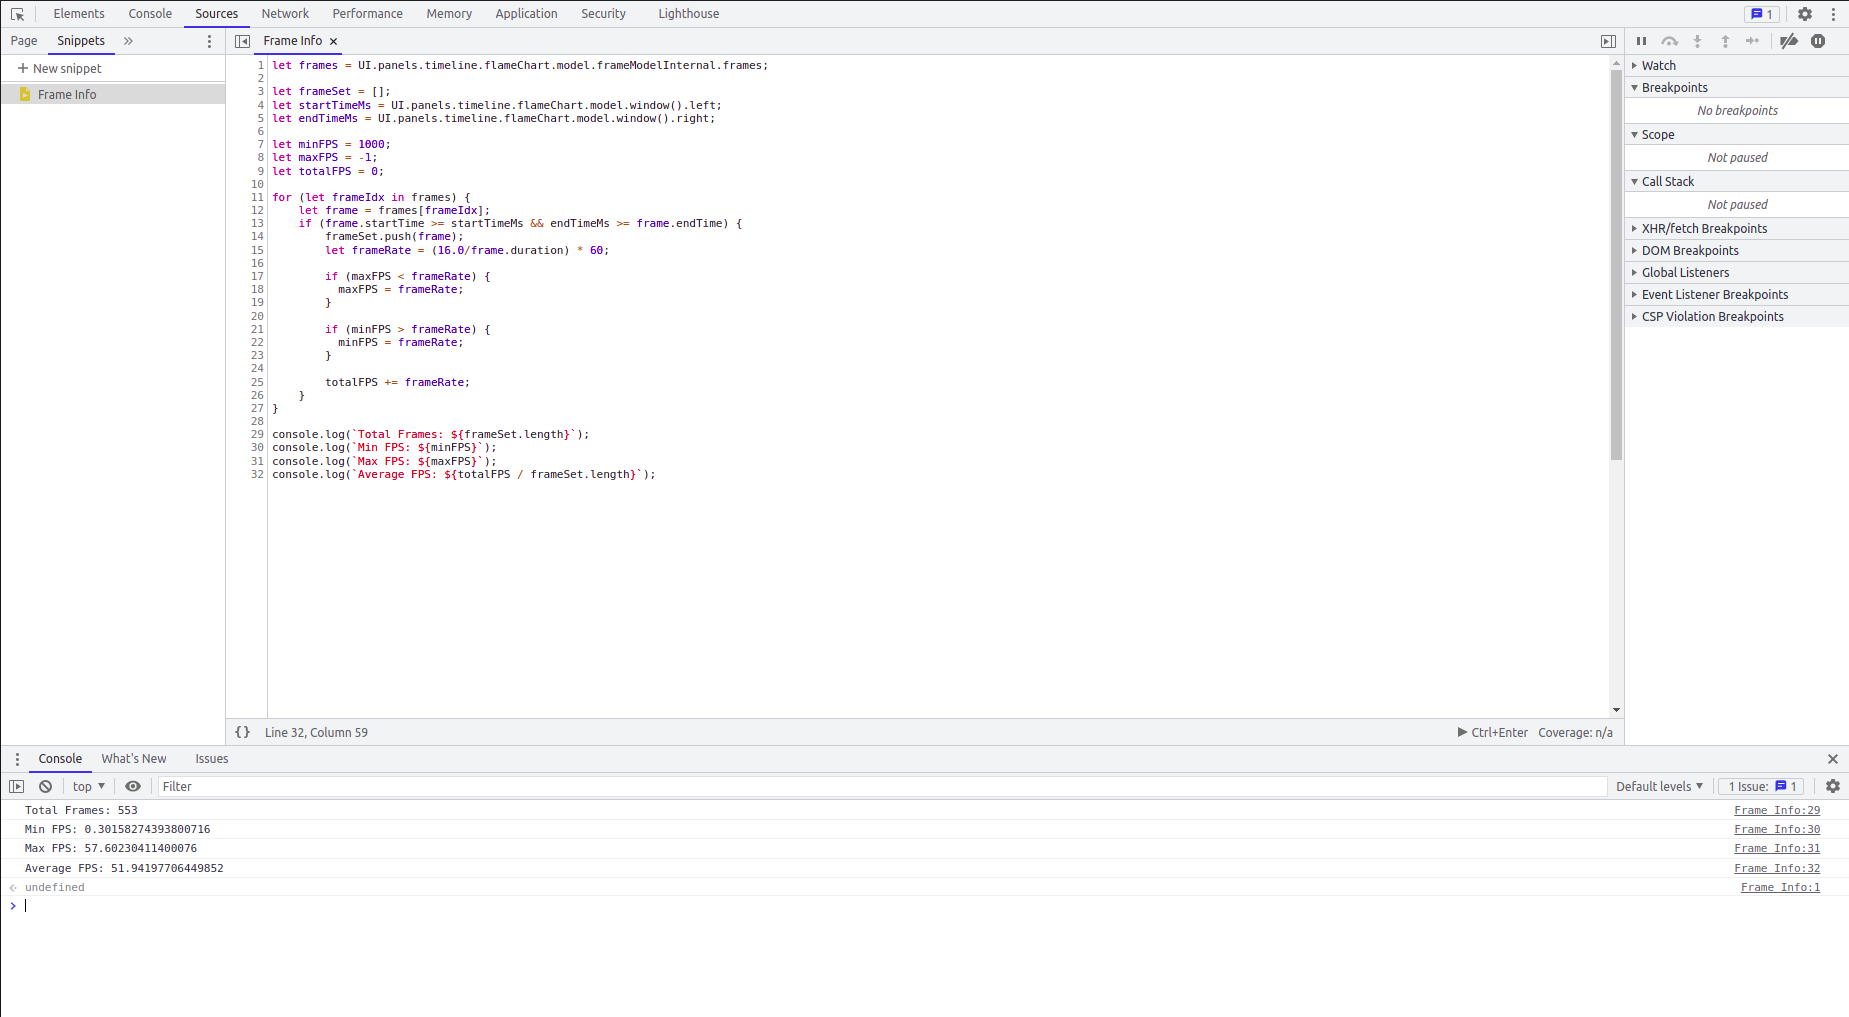
Task: Open the DevTools settings gear
Action: point(1805,14)
